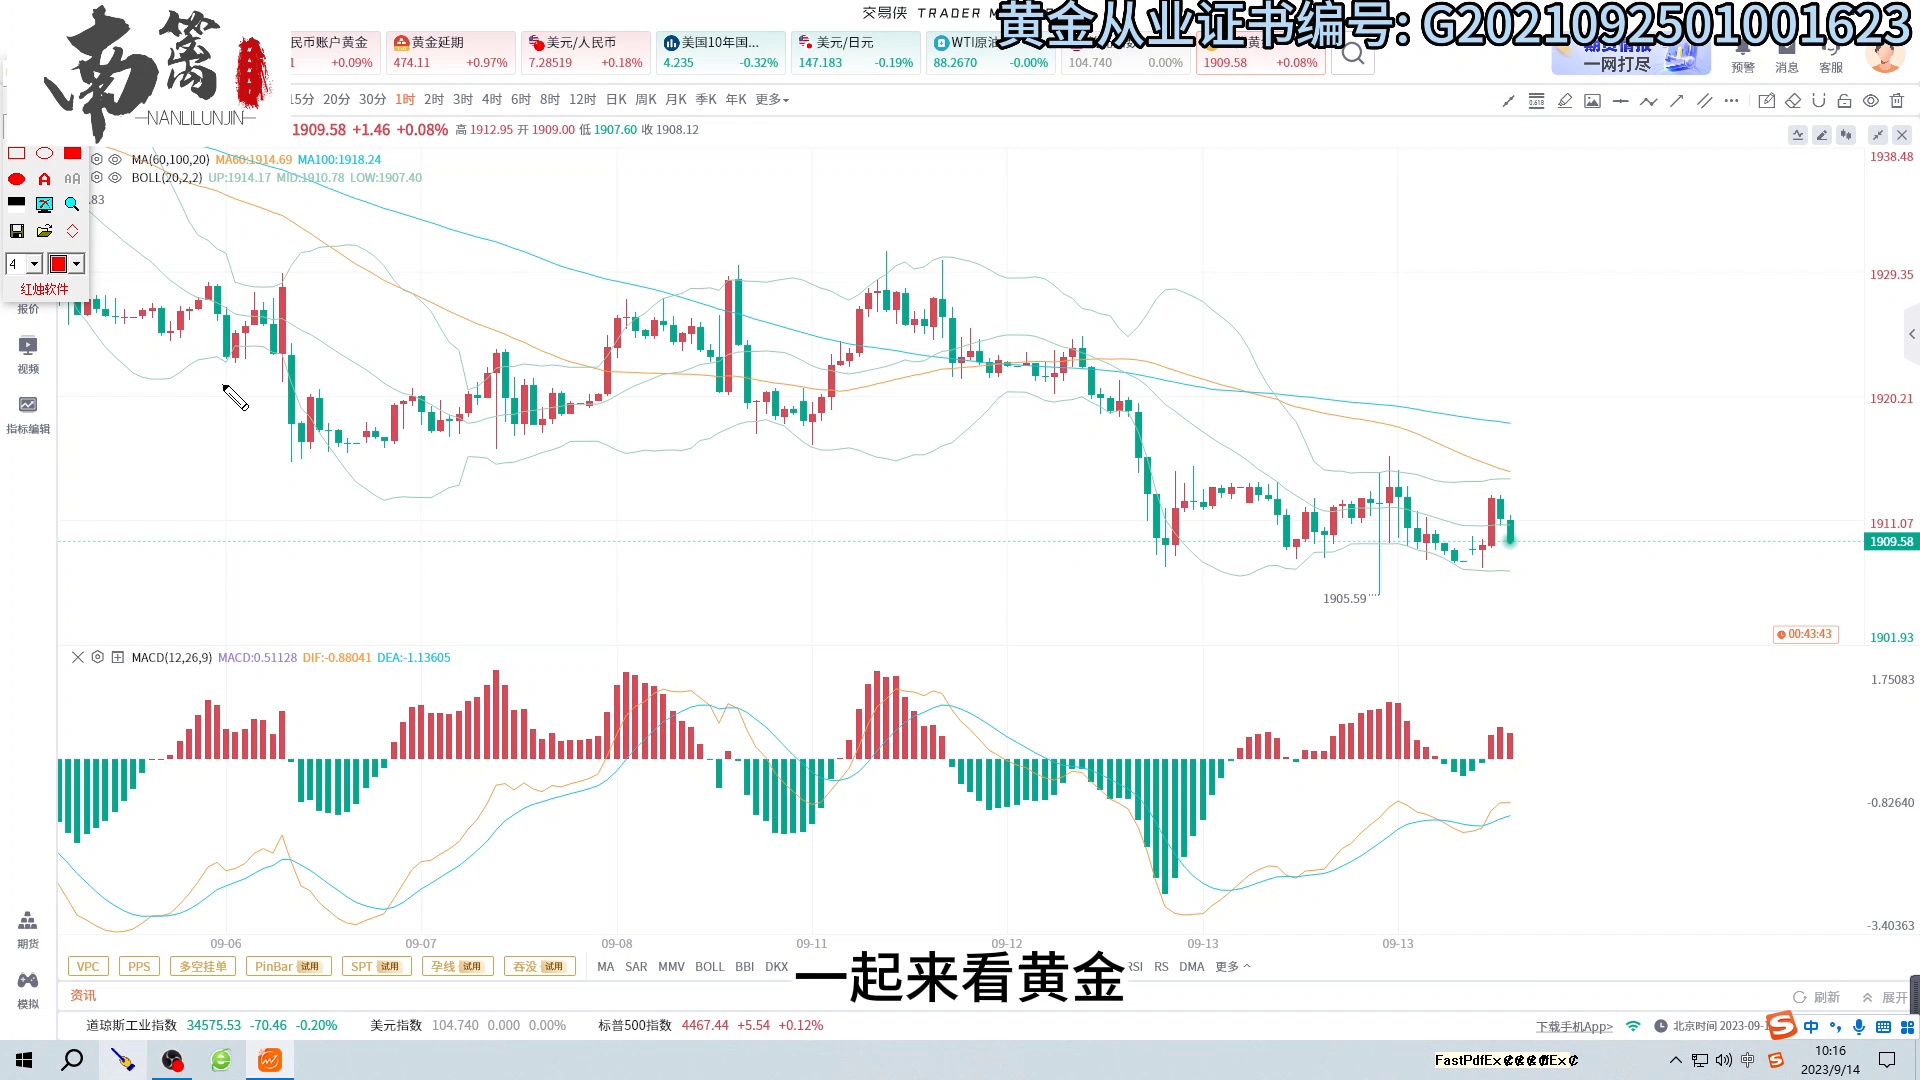Enable the magnet snap tool
Screen dimensions: 1920x1080
coord(1819,100)
